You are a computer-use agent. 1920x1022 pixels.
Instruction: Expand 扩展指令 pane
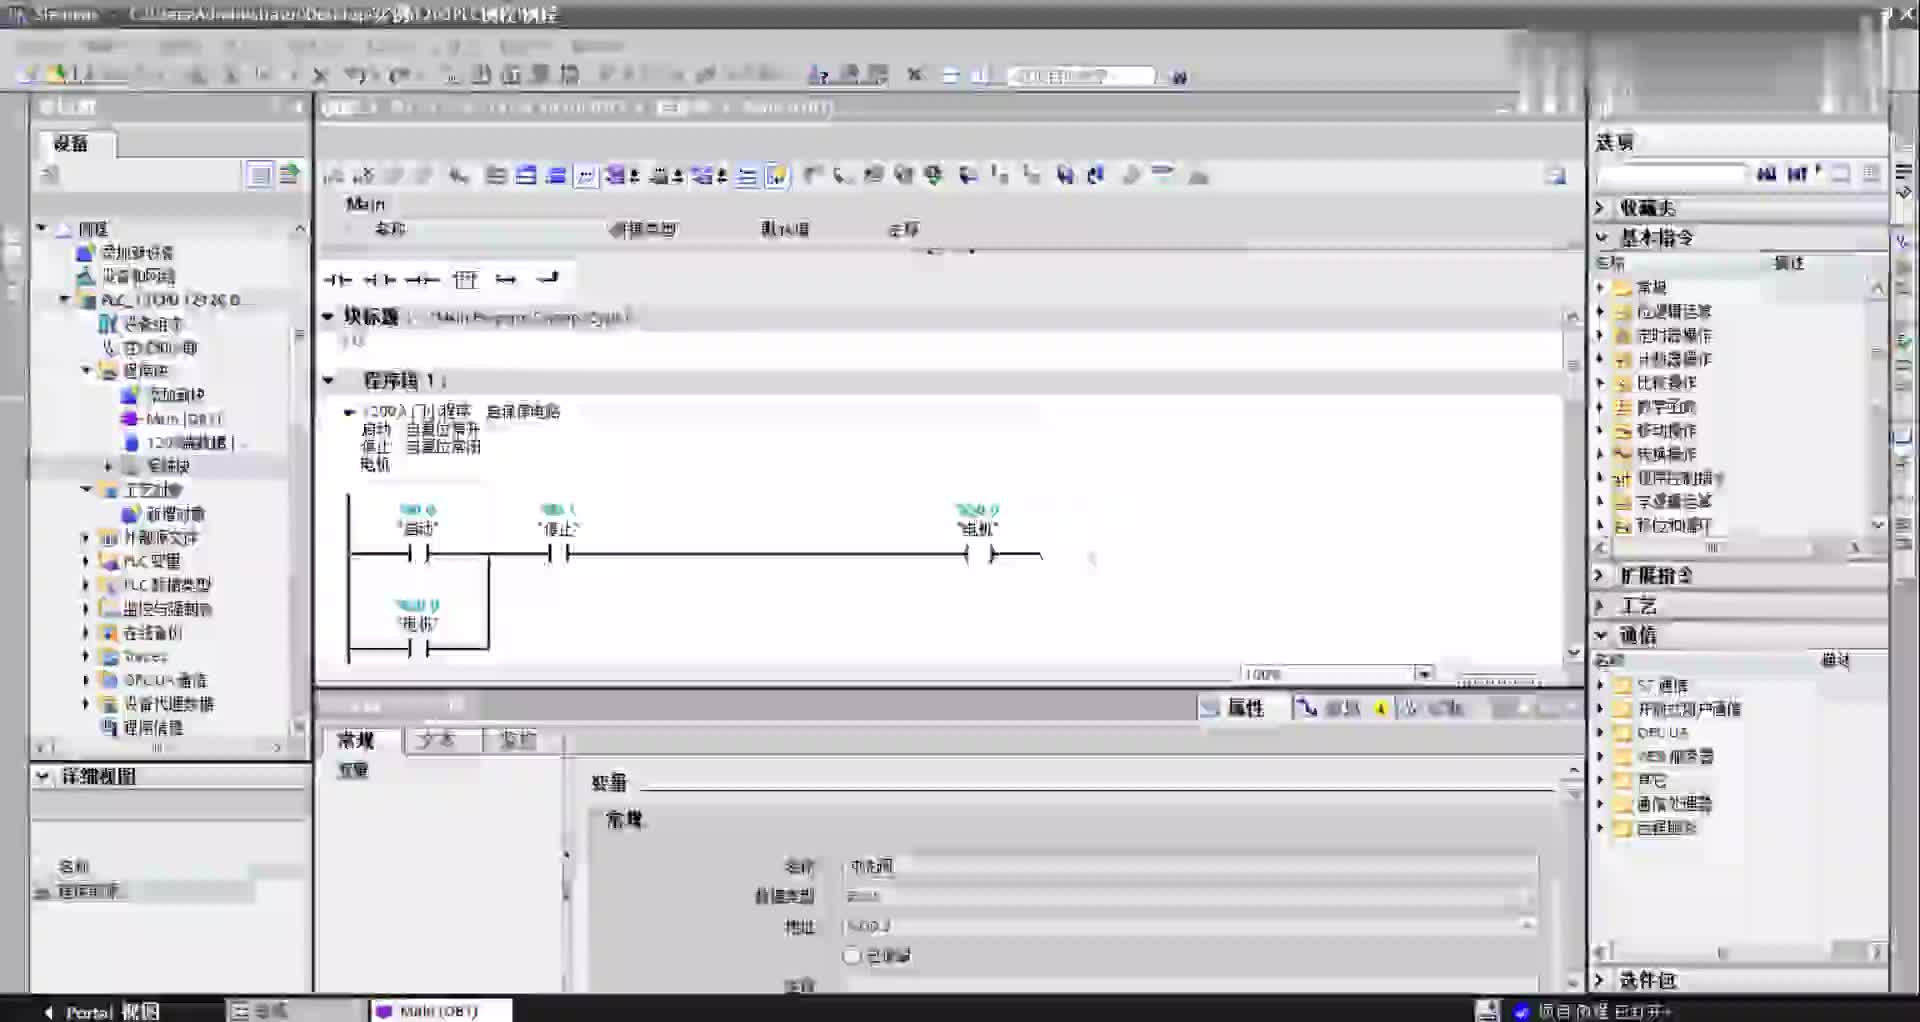pos(1600,576)
